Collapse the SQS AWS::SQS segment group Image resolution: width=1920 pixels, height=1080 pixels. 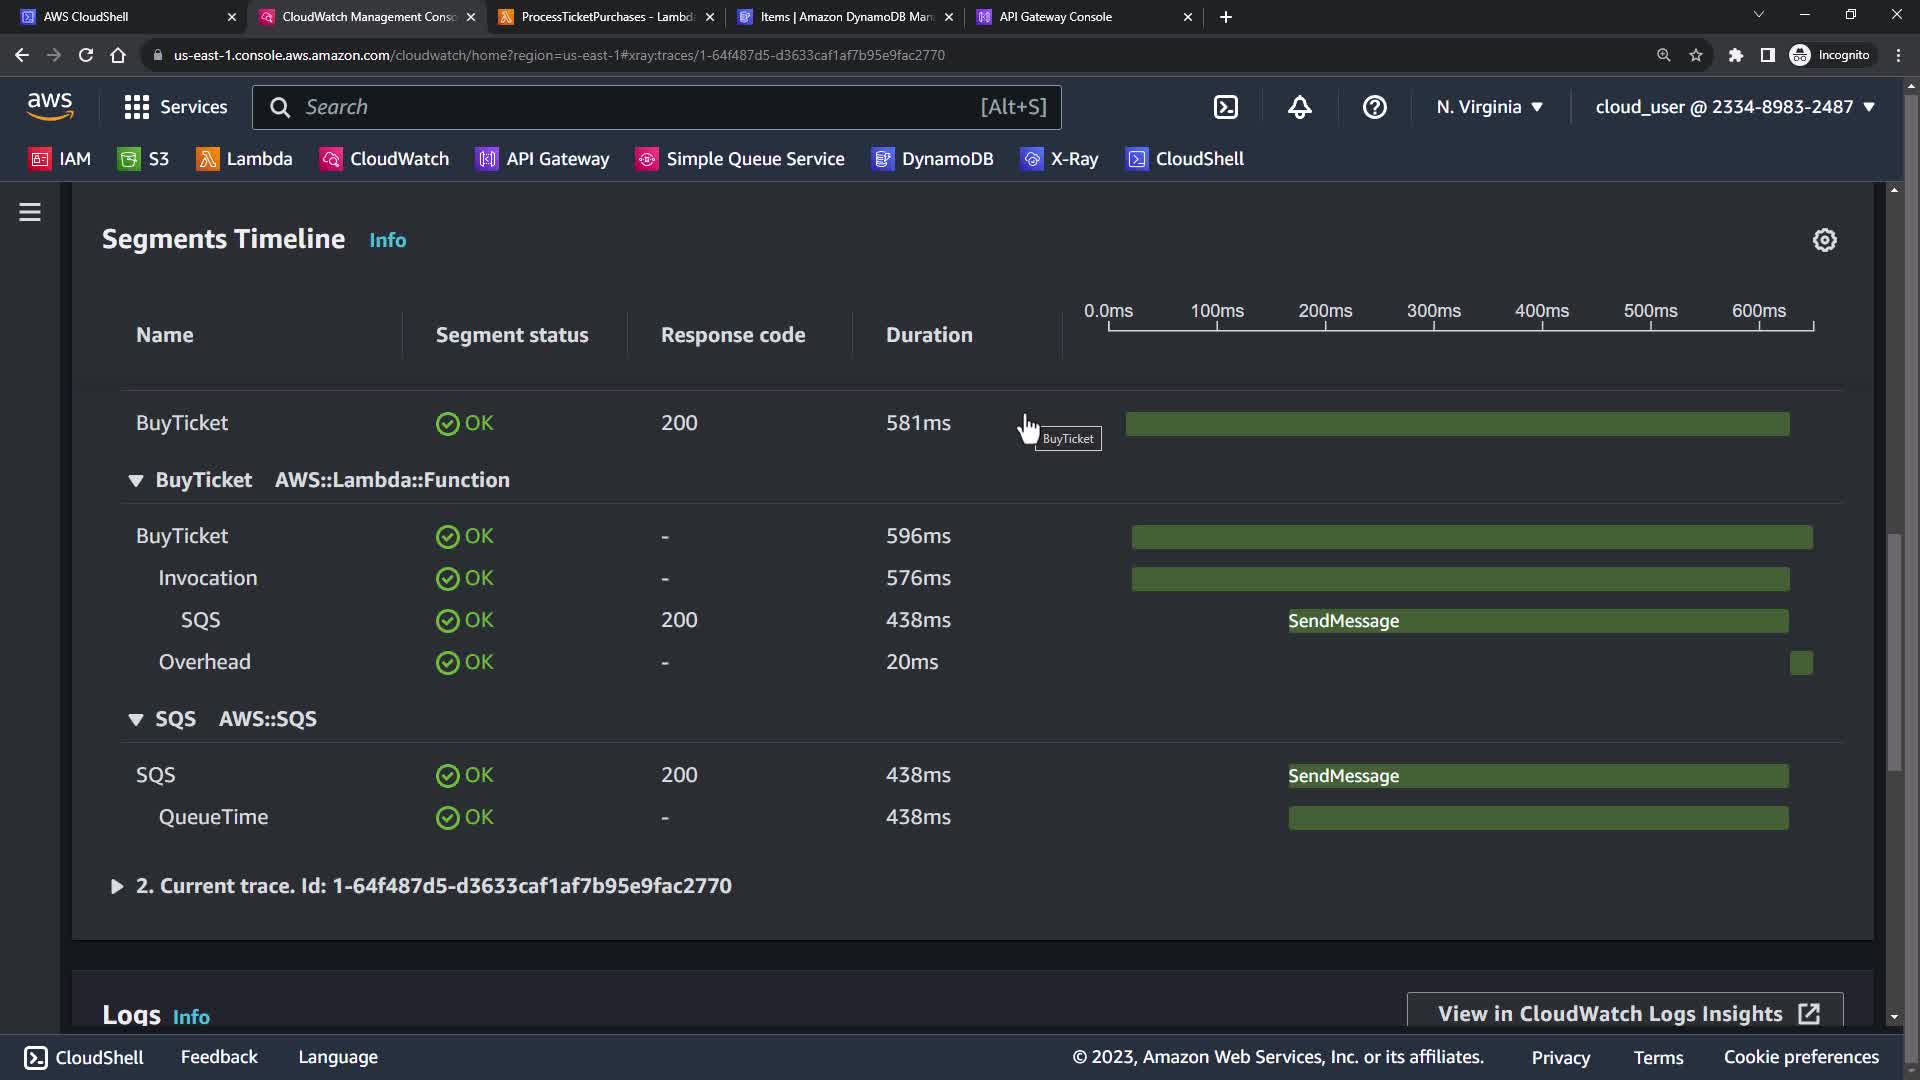(136, 720)
